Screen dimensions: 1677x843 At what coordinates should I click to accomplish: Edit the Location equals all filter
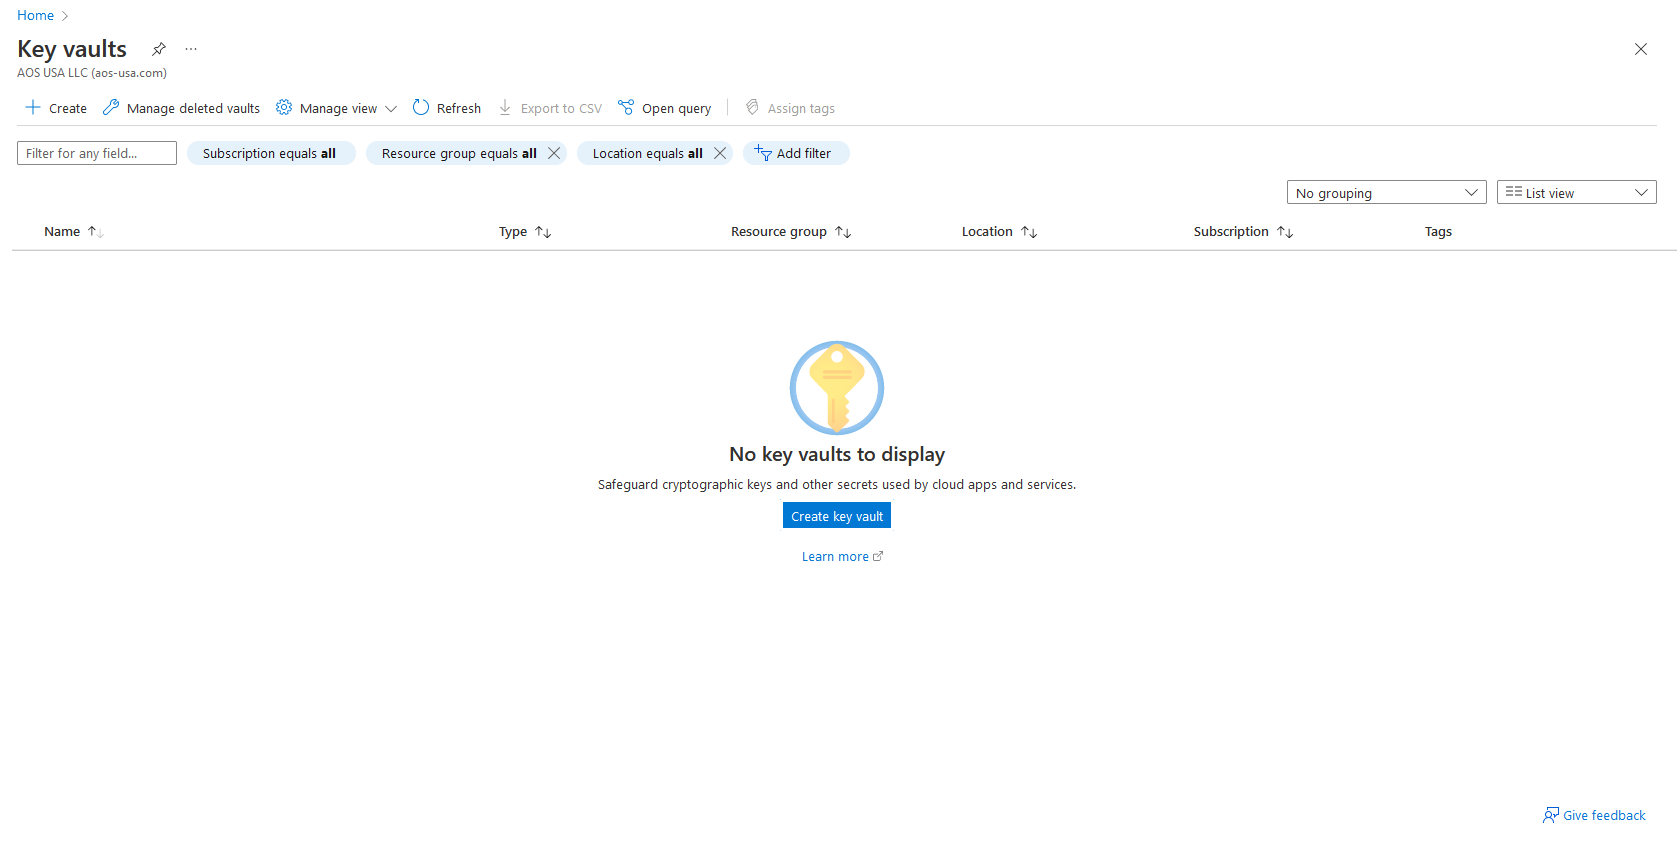click(x=647, y=153)
